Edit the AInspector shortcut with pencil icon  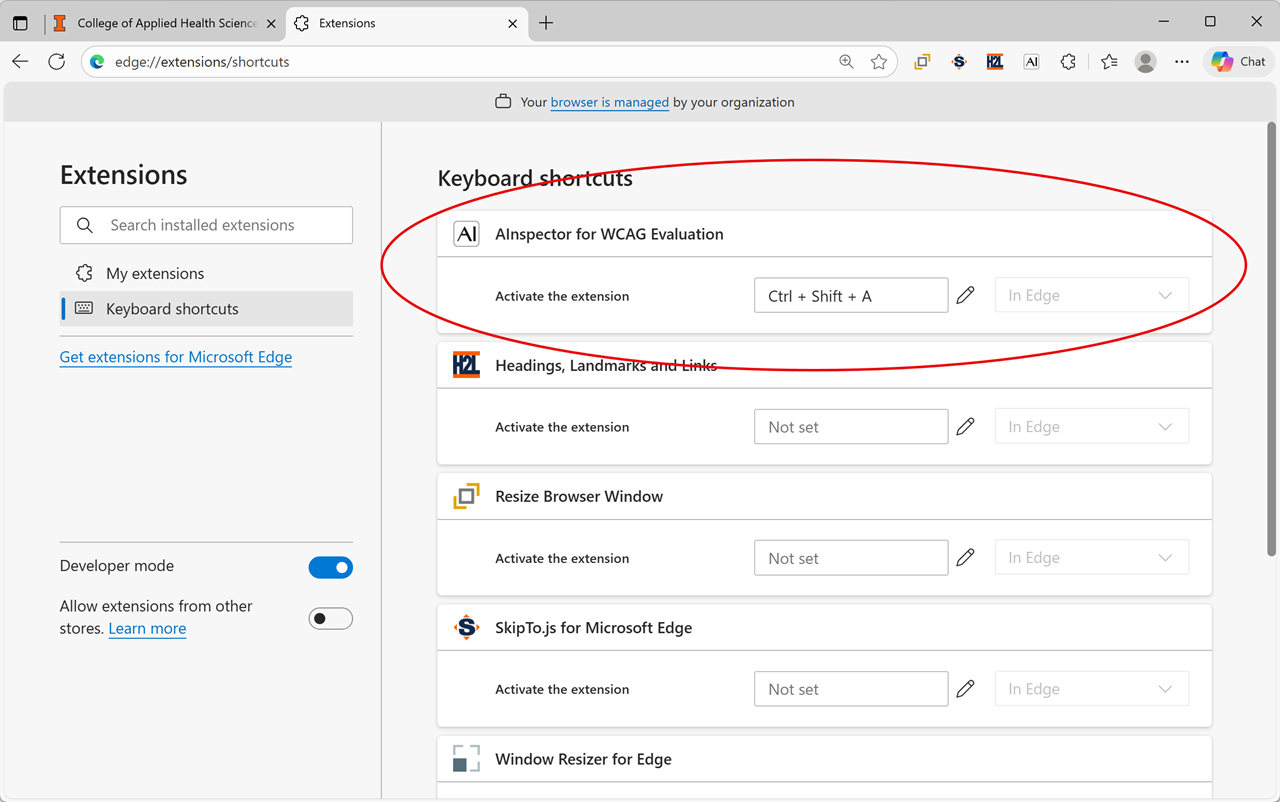pos(965,296)
